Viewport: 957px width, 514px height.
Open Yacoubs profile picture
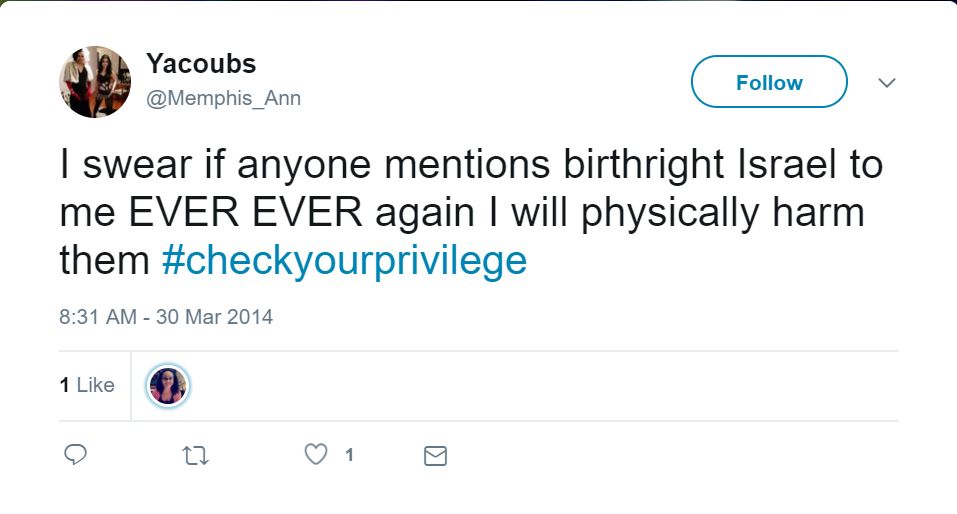(x=95, y=82)
